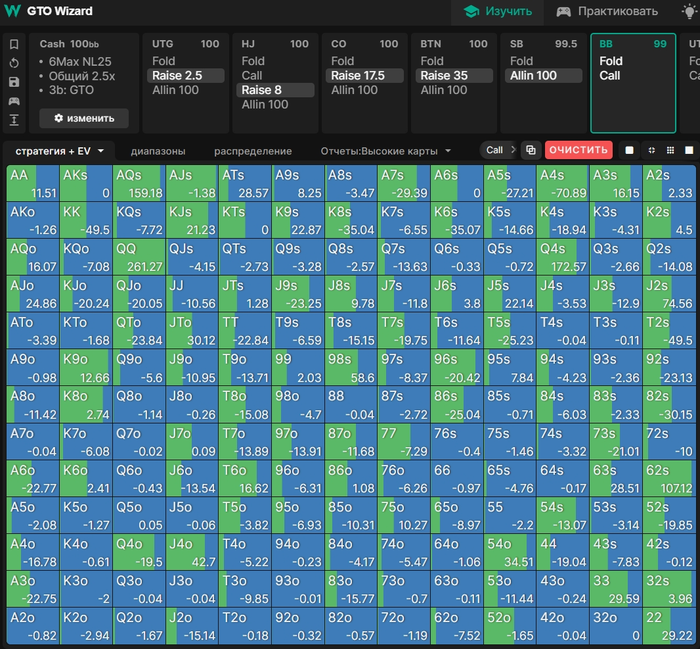Image resolution: width=700 pixels, height=649 pixels.
Task: Click the JTo cell showing 30.12
Action: (192, 331)
